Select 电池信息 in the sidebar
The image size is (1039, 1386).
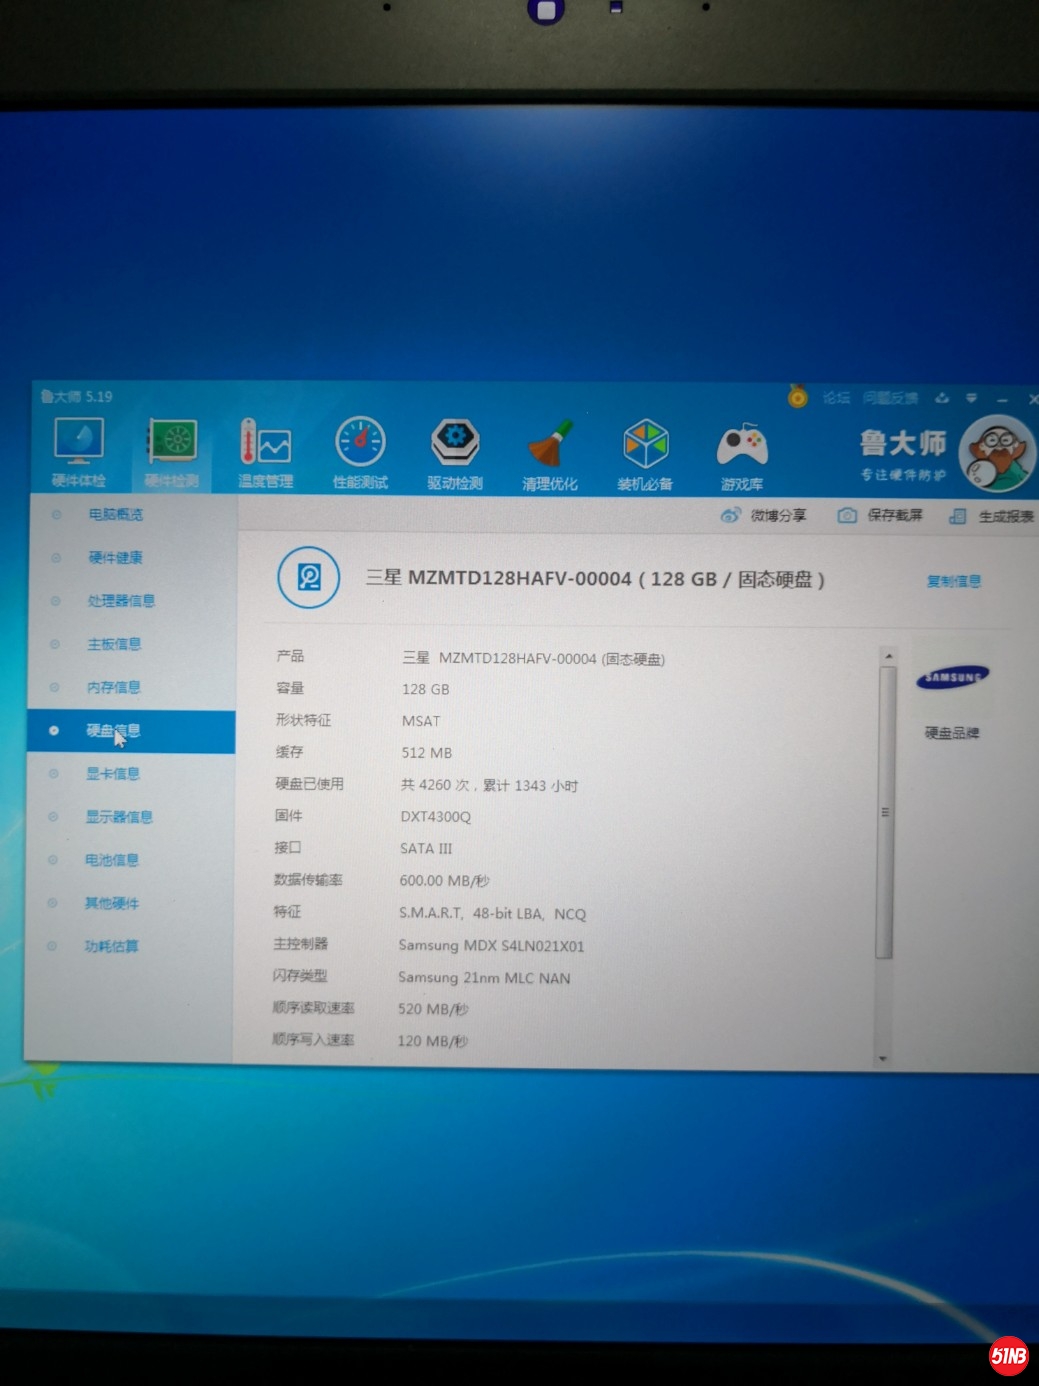(x=112, y=860)
